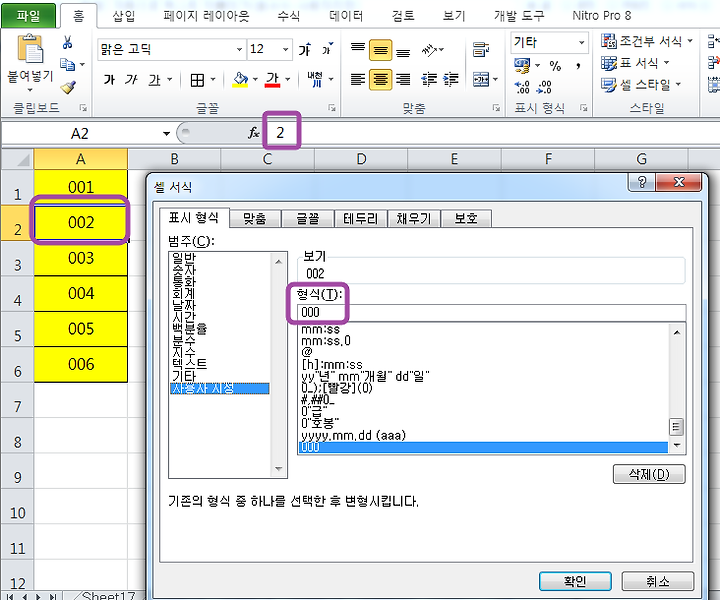Open the font name dropdown 맑은 고딕
Viewport: 720px width, 600px height.
239,49
